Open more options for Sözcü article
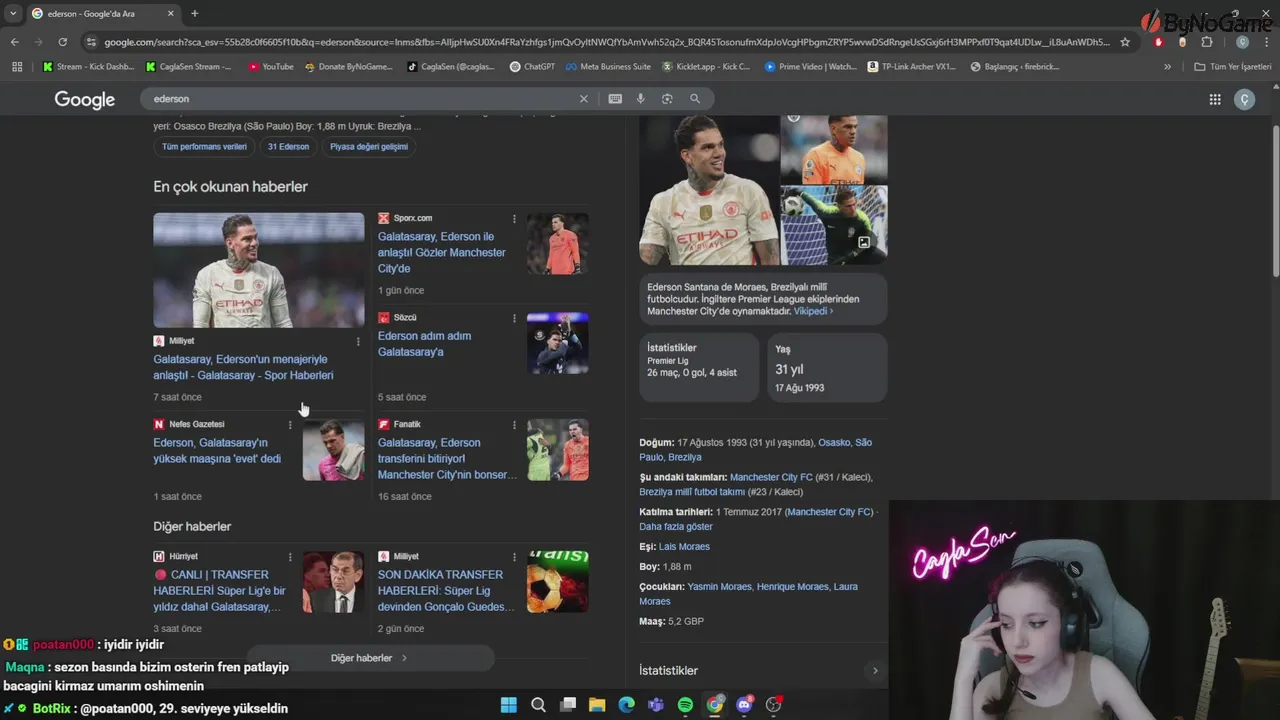The height and width of the screenshot is (720, 1280). (x=514, y=318)
